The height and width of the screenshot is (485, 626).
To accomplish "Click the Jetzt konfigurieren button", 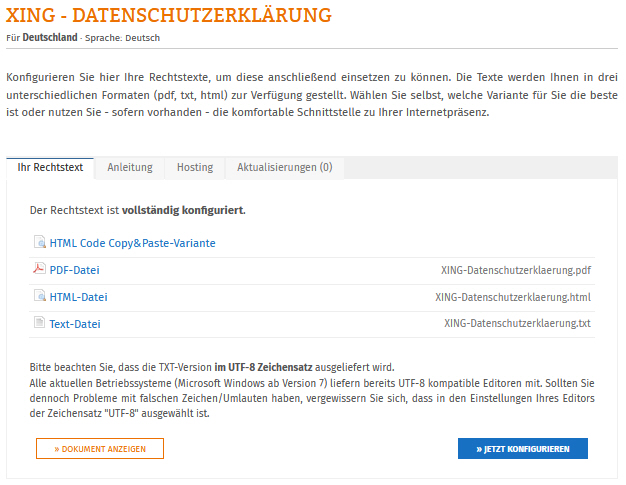I will [x=523, y=449].
